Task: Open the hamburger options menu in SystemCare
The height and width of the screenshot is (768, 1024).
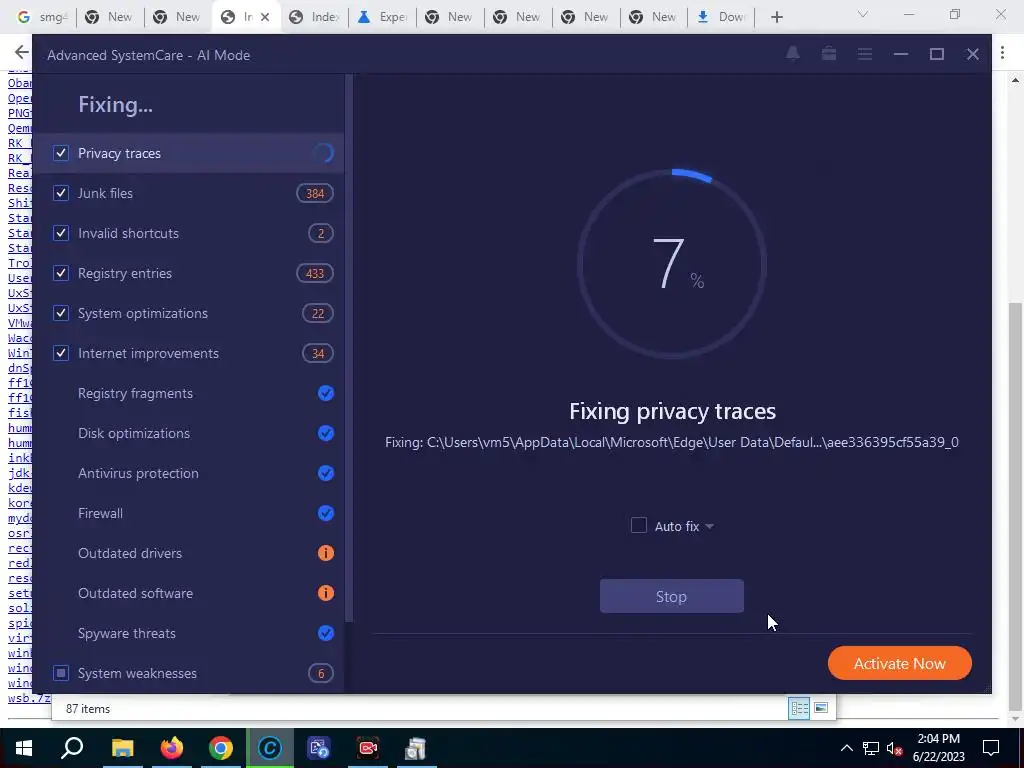Action: click(x=865, y=54)
